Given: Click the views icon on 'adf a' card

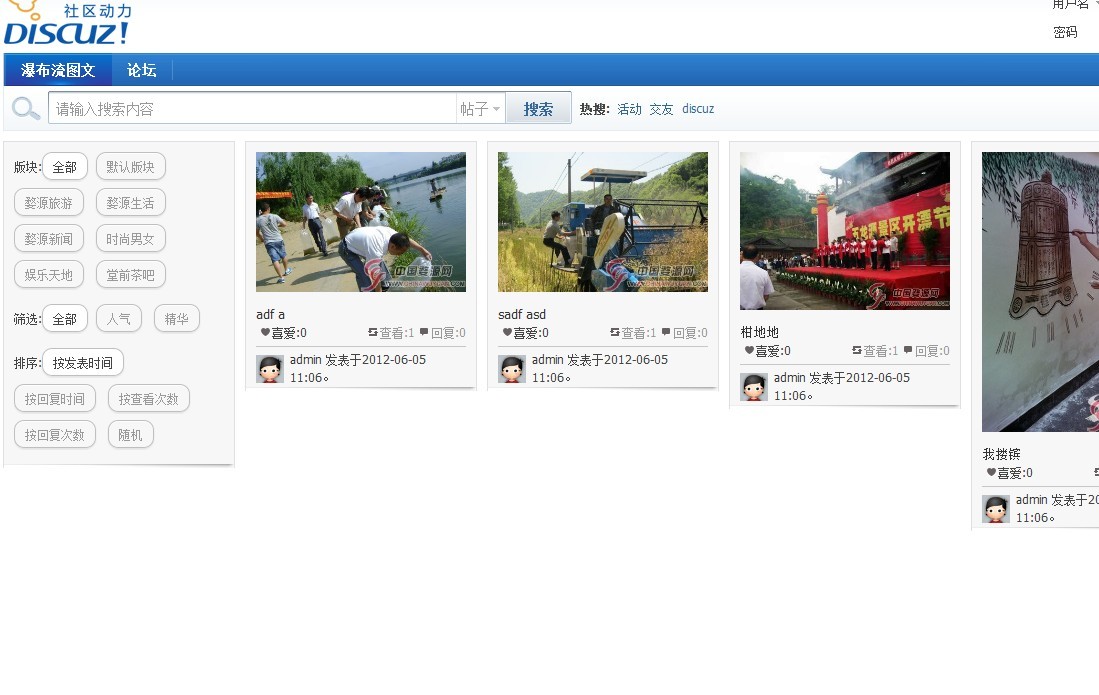Looking at the screenshot, I should [373, 332].
